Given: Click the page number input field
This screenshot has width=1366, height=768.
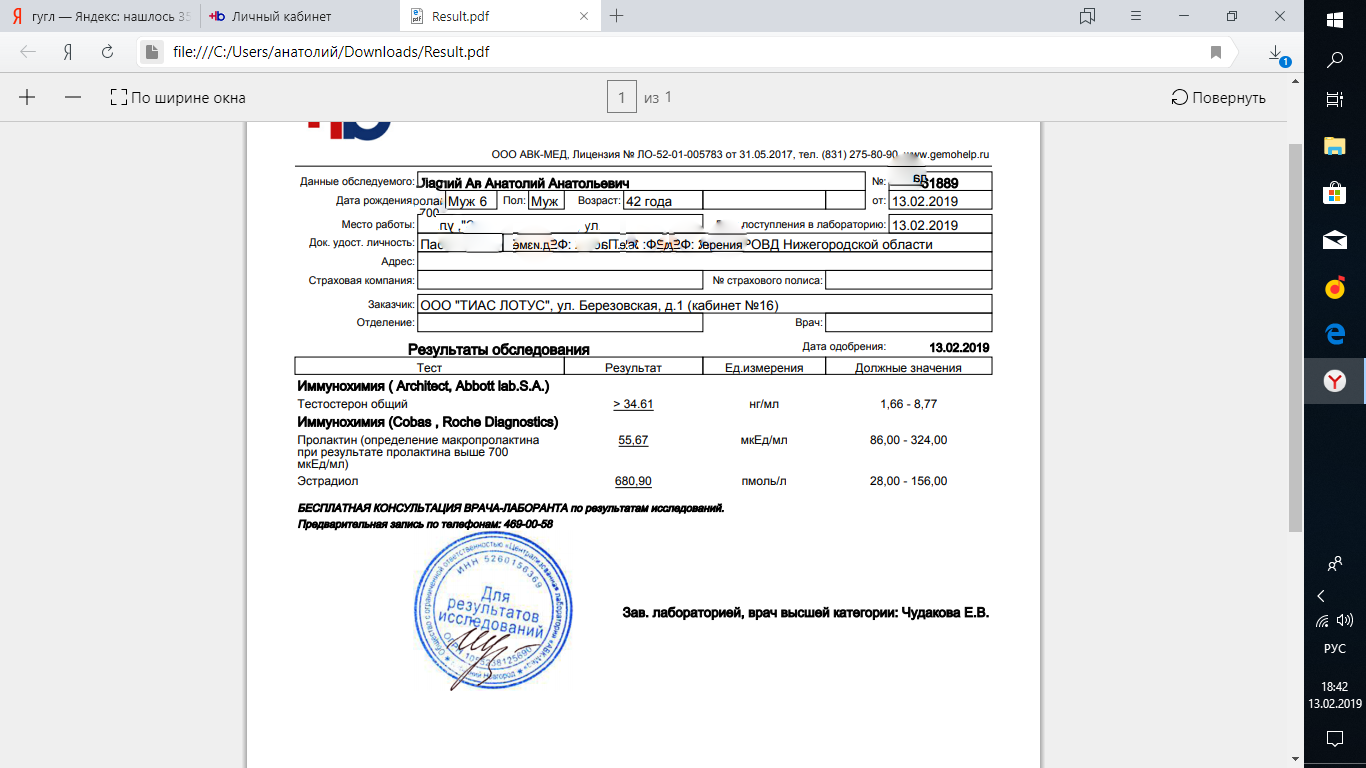Looking at the screenshot, I should (x=621, y=97).
